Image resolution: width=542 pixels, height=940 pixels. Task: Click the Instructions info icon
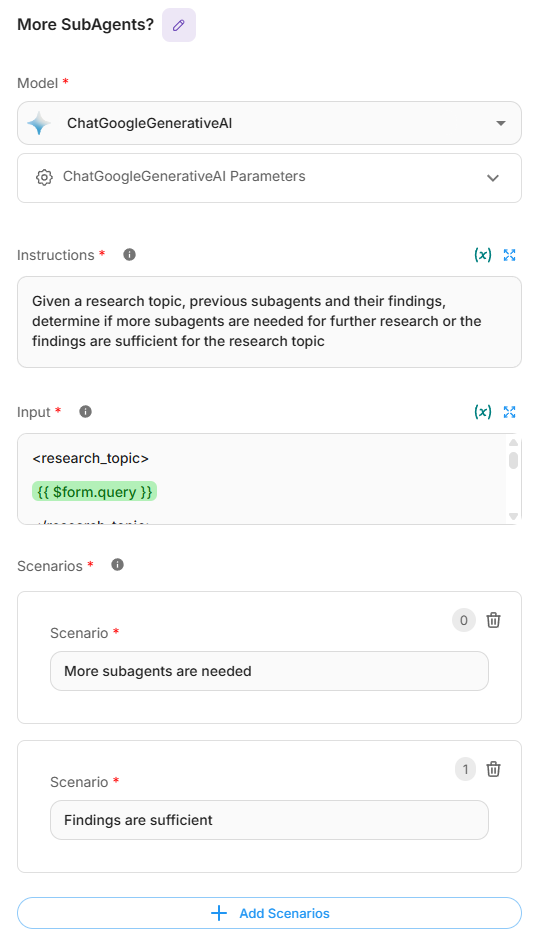[130, 255]
